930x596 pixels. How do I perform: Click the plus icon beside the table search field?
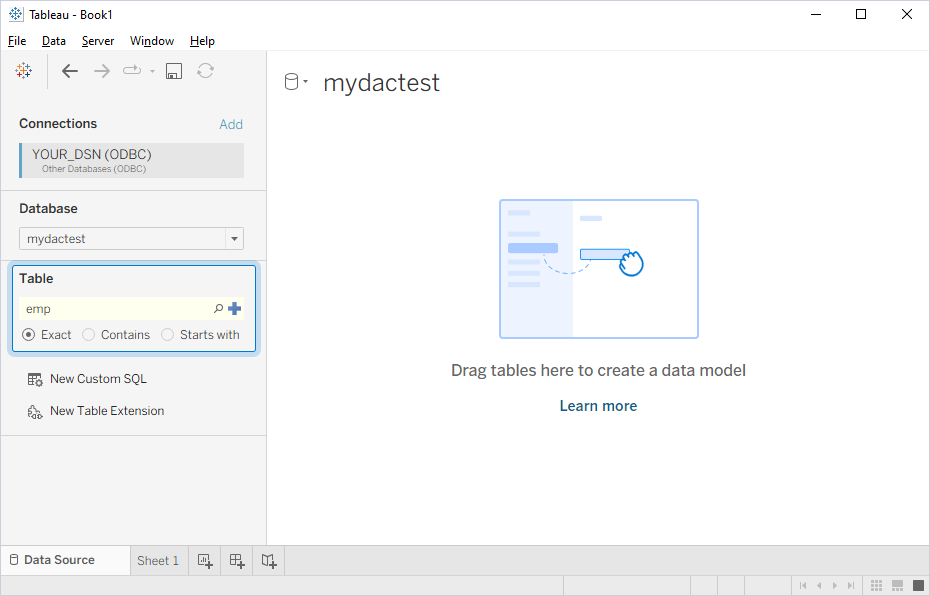coord(234,308)
